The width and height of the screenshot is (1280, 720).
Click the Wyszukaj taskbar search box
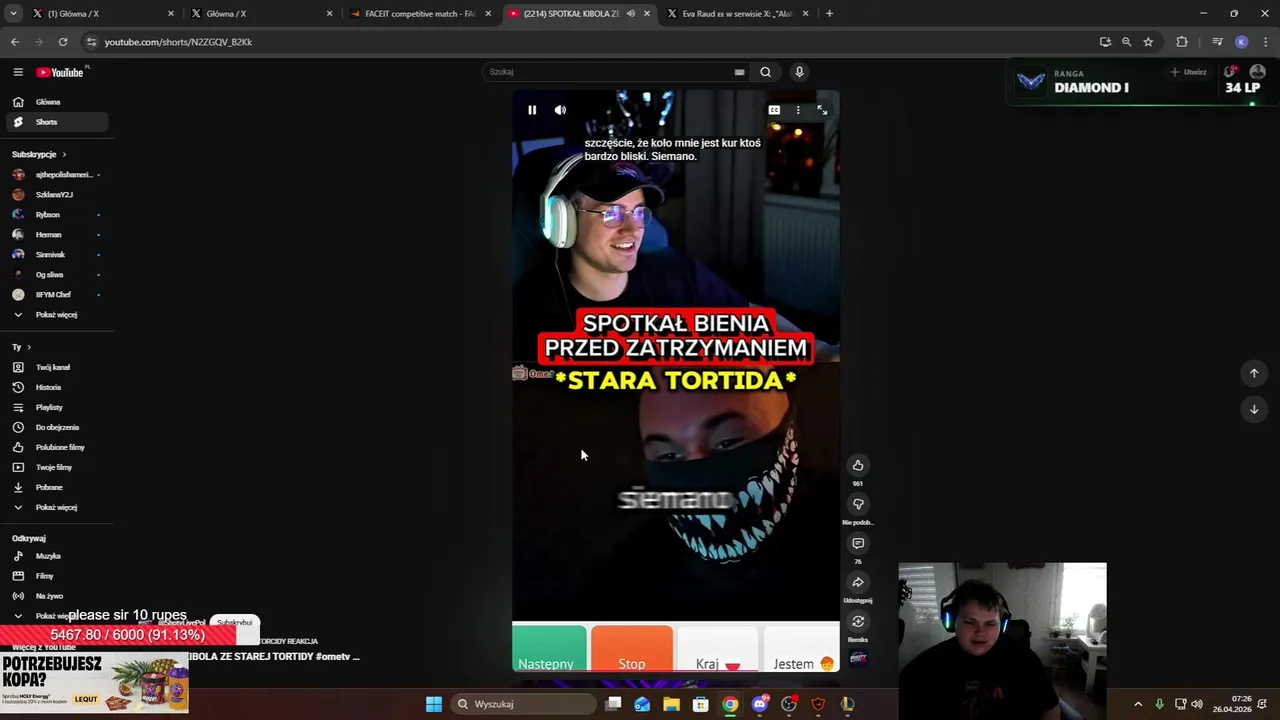[x=524, y=704]
